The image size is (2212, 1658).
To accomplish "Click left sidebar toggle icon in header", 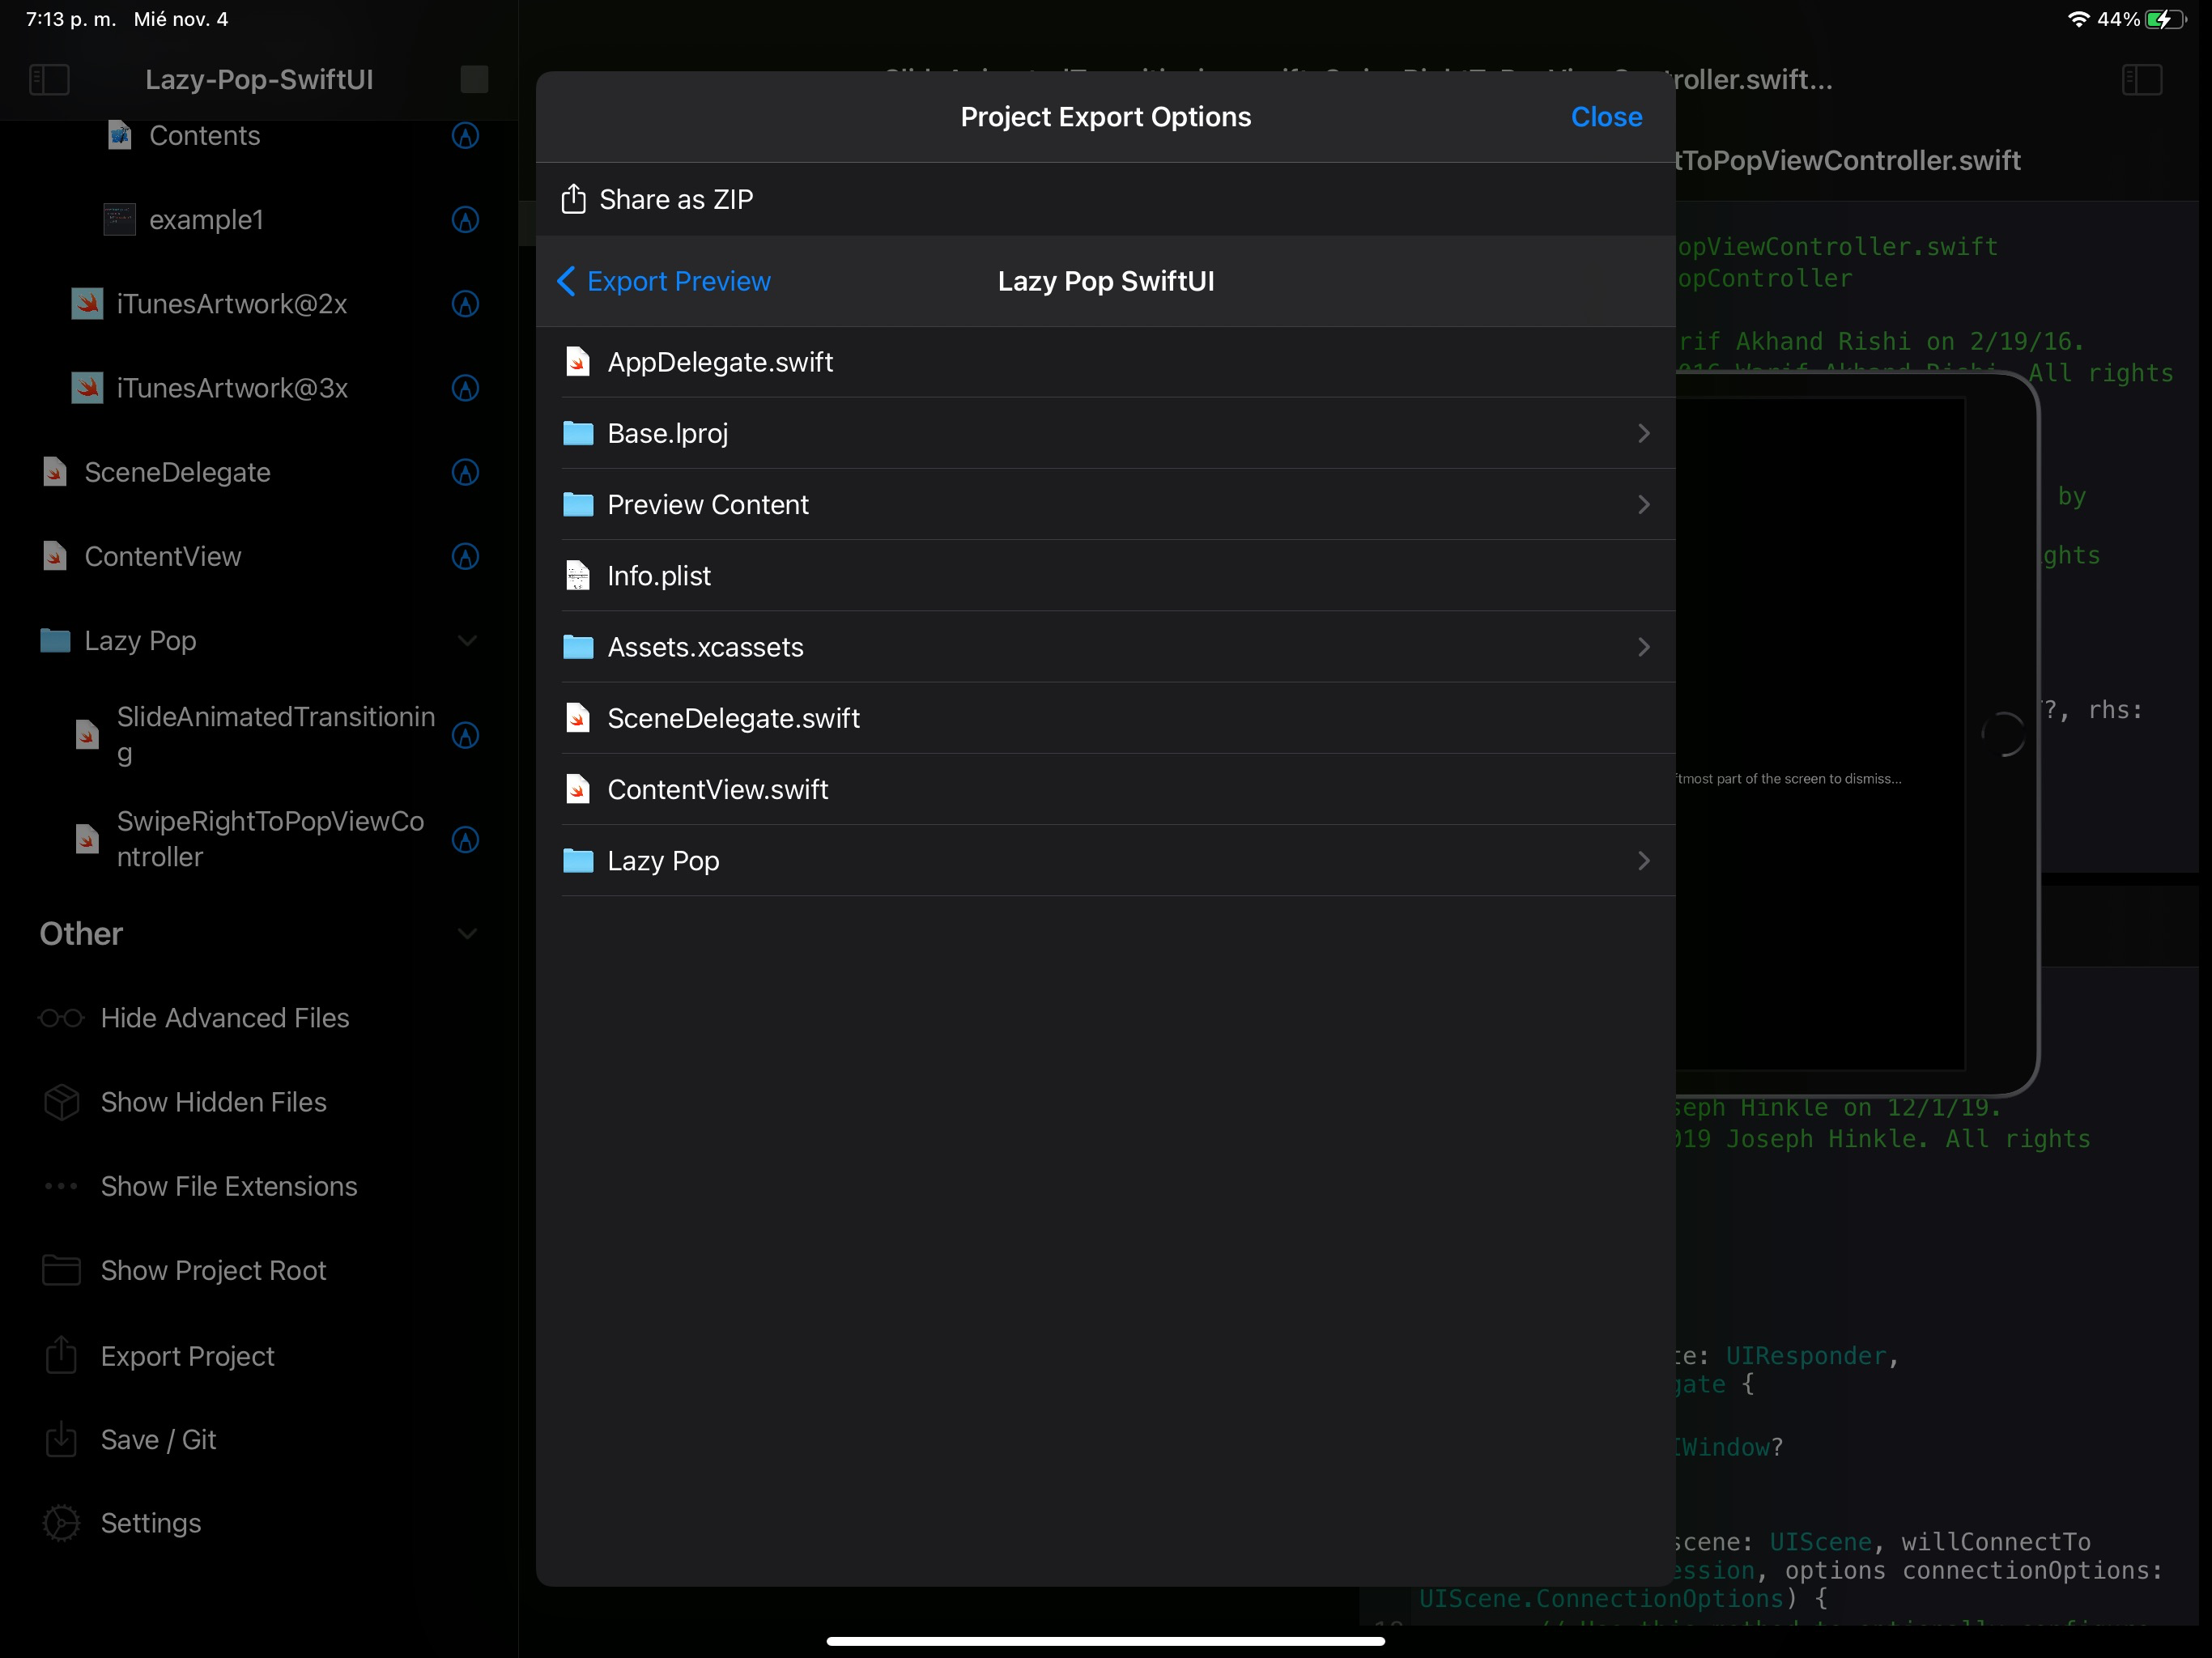I will tap(49, 80).
